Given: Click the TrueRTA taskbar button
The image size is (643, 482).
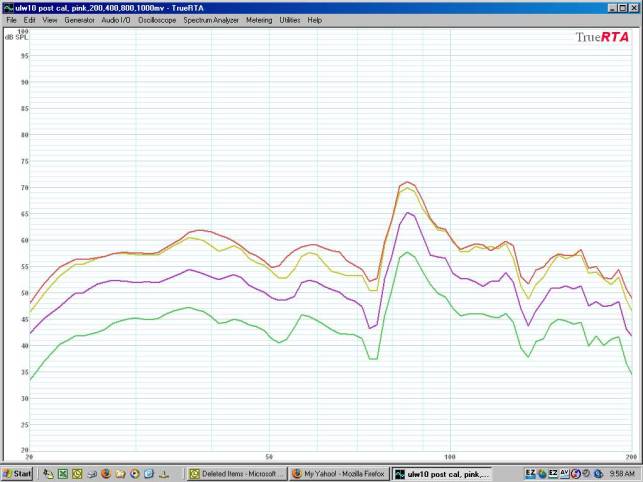Looking at the screenshot, I should [x=440, y=473].
